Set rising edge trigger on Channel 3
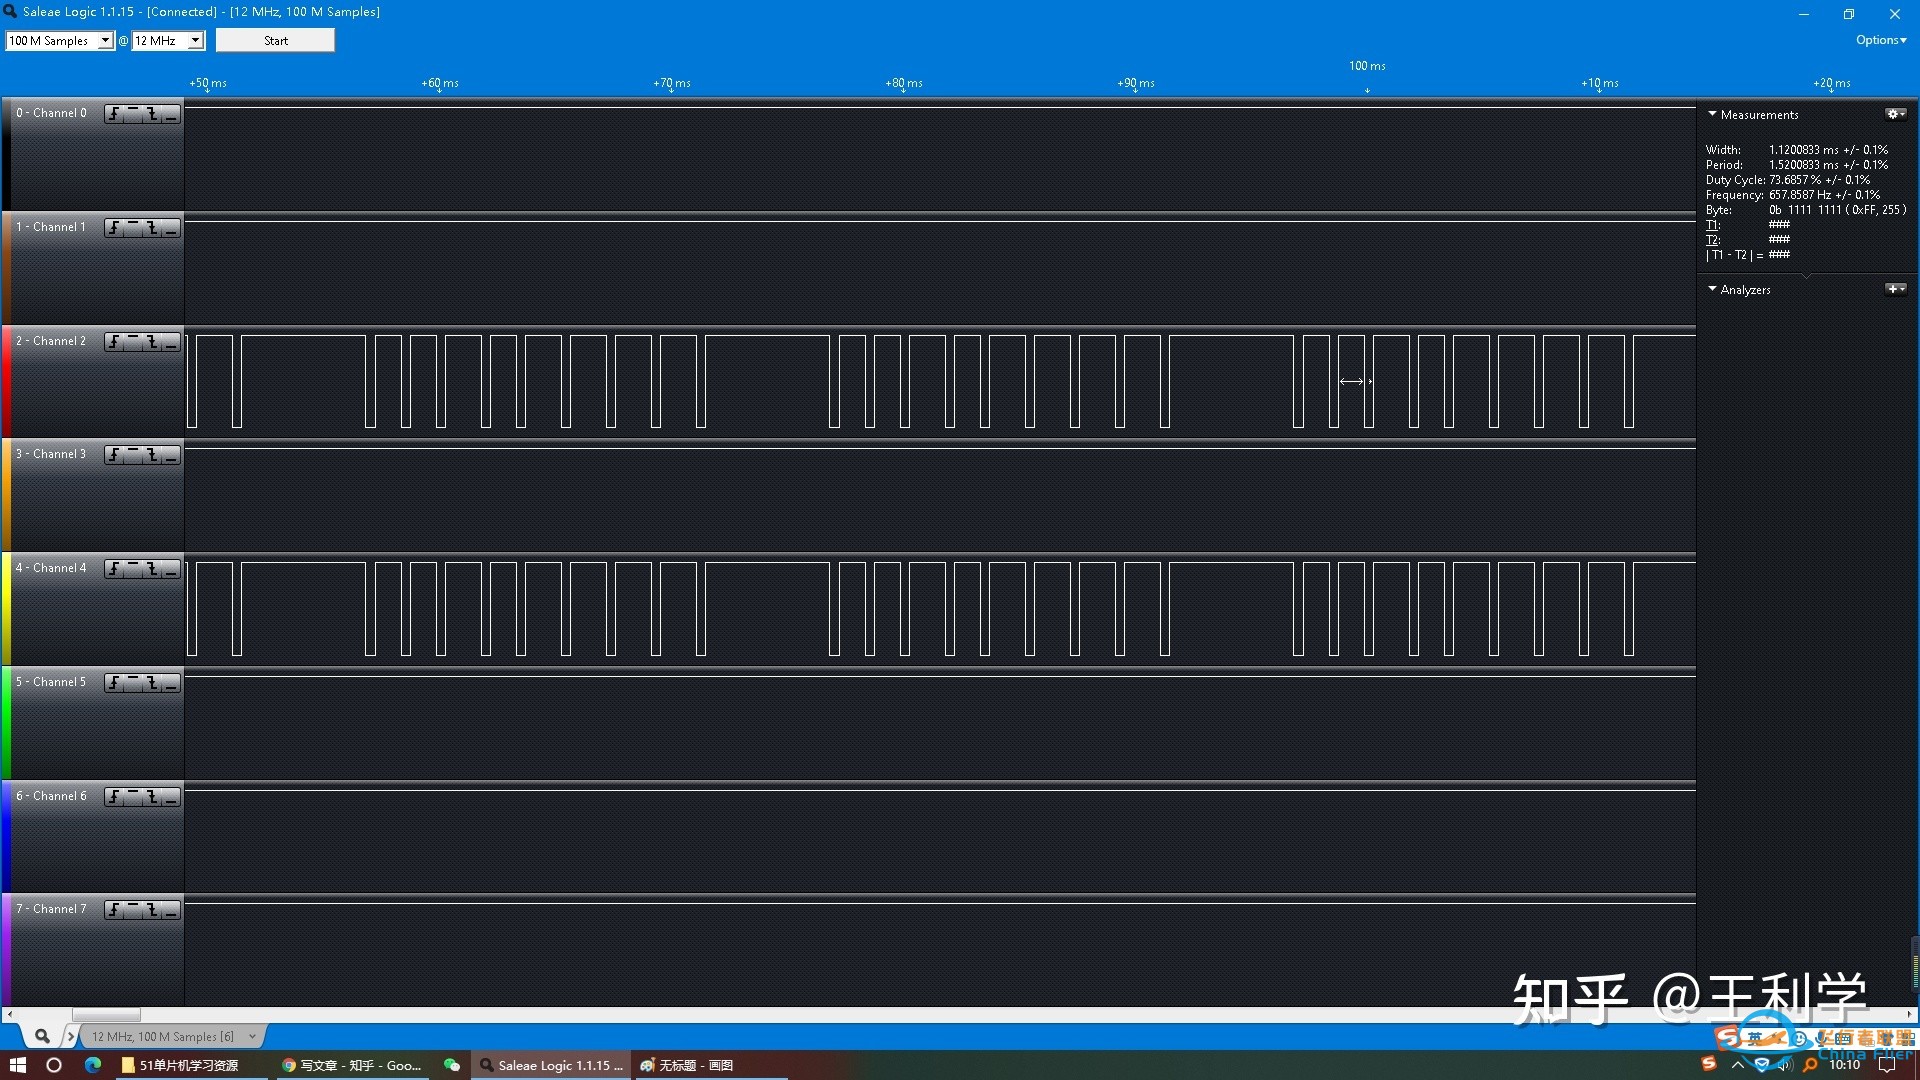 coord(114,455)
